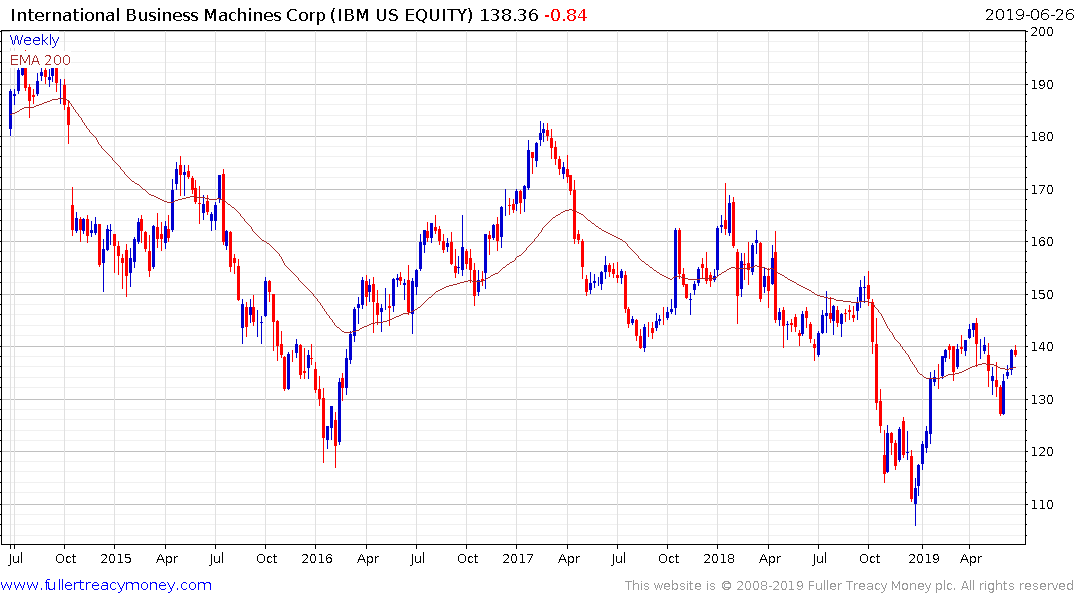1075x600 pixels.
Task: Select the chart date 2019-06-26
Action: [x=1029, y=15]
